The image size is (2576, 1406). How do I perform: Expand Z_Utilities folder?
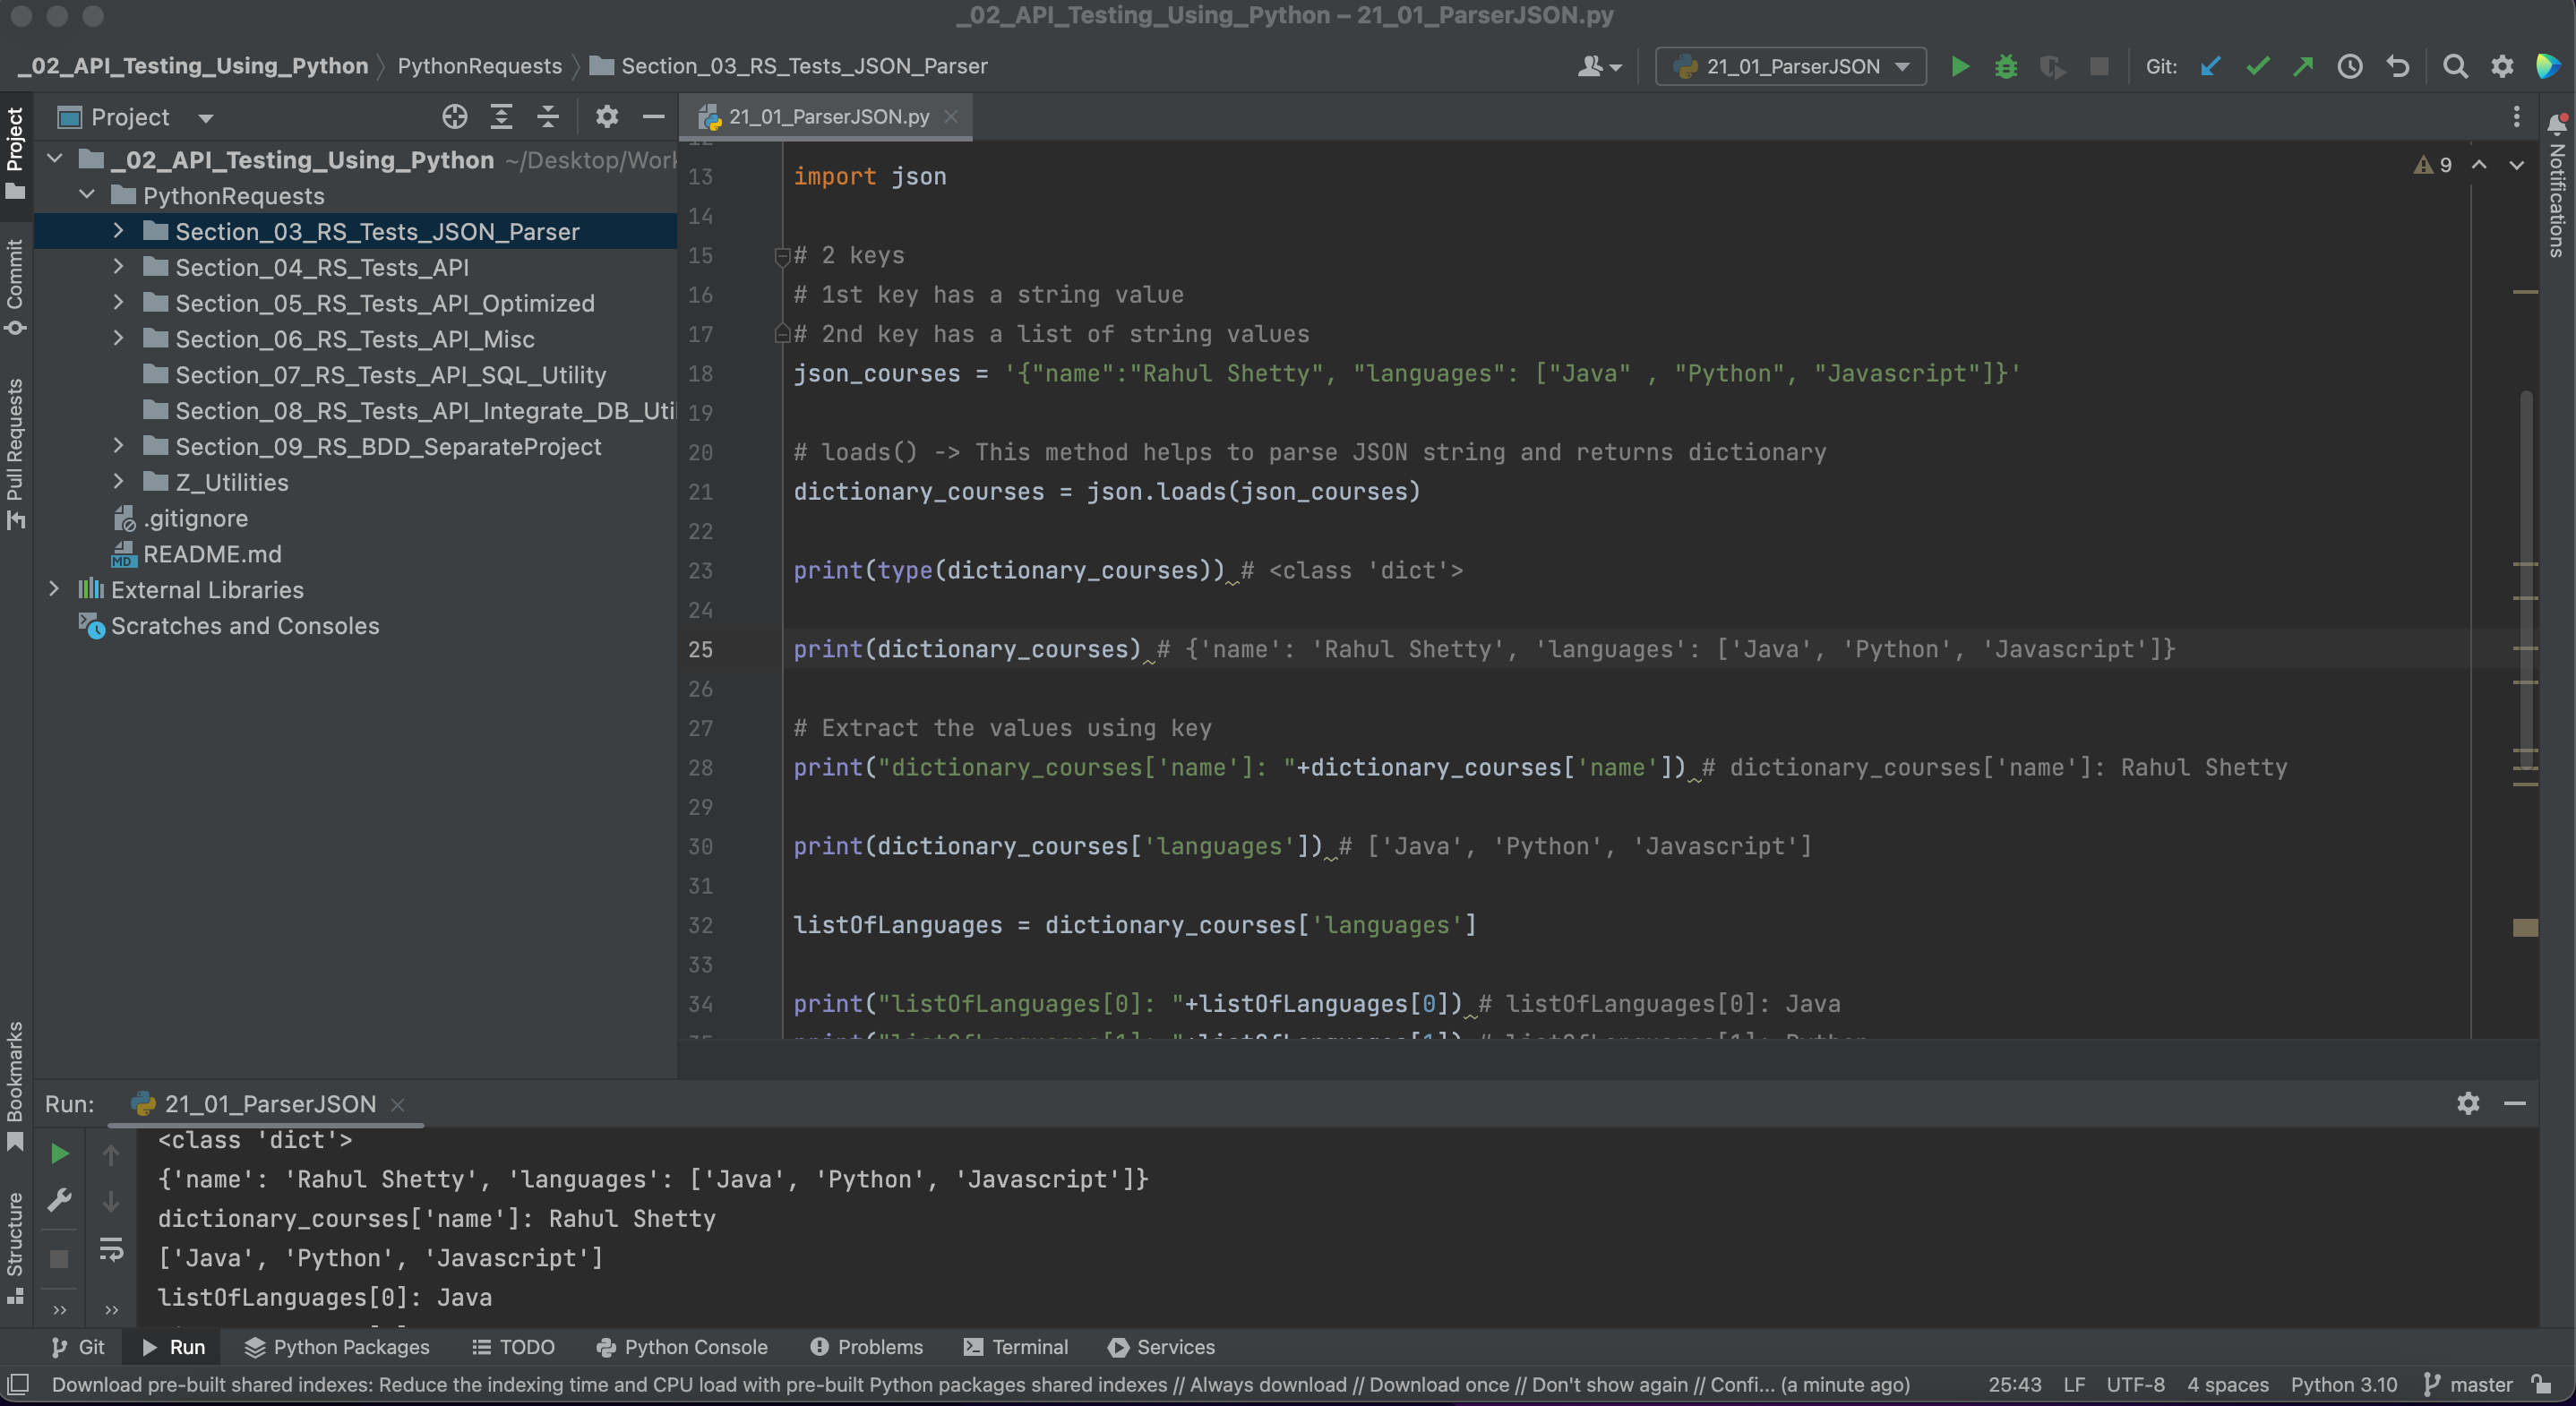point(118,482)
